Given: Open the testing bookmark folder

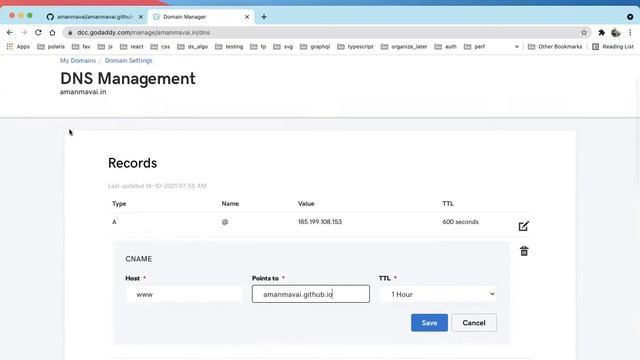Looking at the screenshot, I should point(229,47).
